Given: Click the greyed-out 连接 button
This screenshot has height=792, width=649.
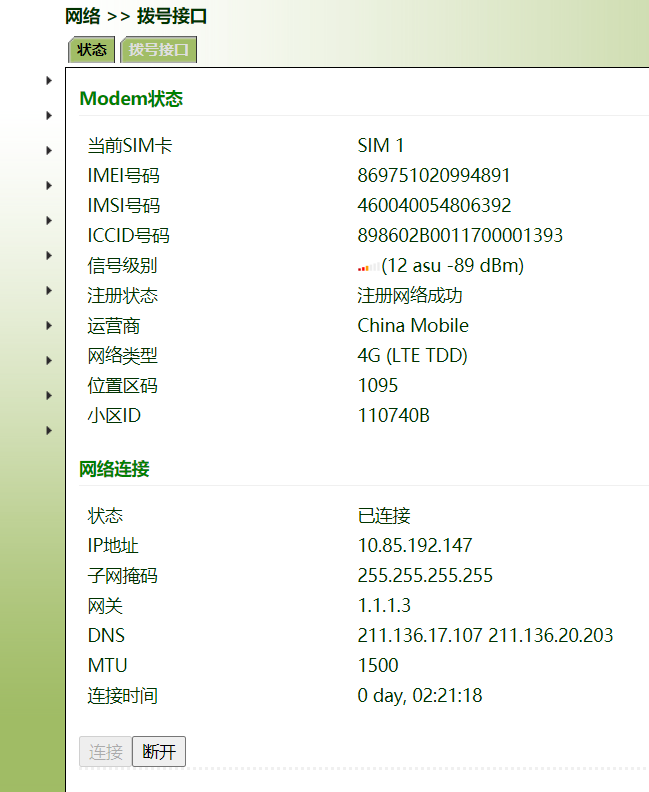Looking at the screenshot, I should click(x=105, y=752).
